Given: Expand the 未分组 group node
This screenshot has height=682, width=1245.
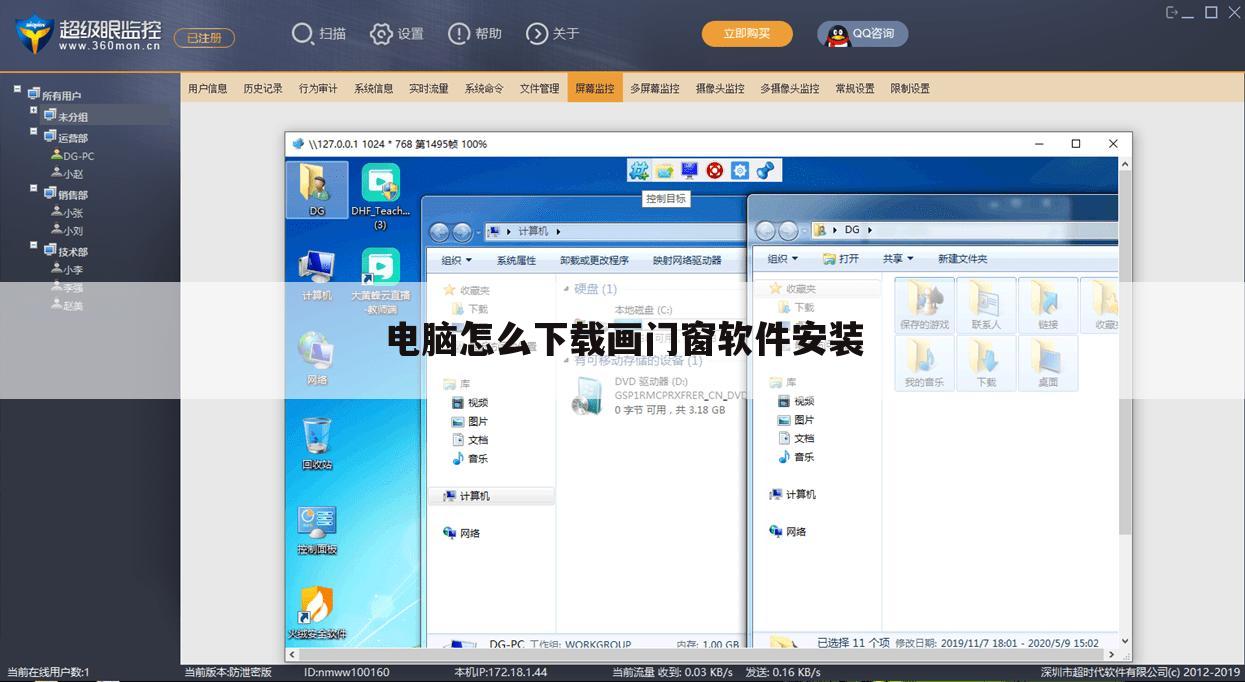Looking at the screenshot, I should 33,111.
